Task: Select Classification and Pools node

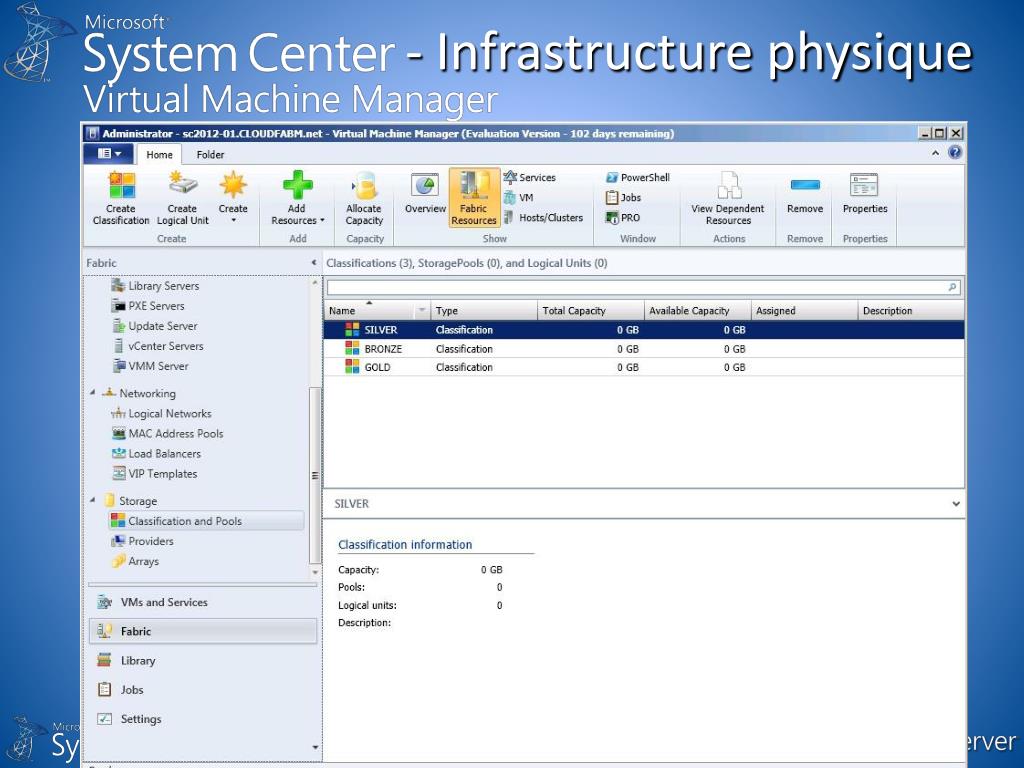Action: pyautogui.click(x=206, y=520)
